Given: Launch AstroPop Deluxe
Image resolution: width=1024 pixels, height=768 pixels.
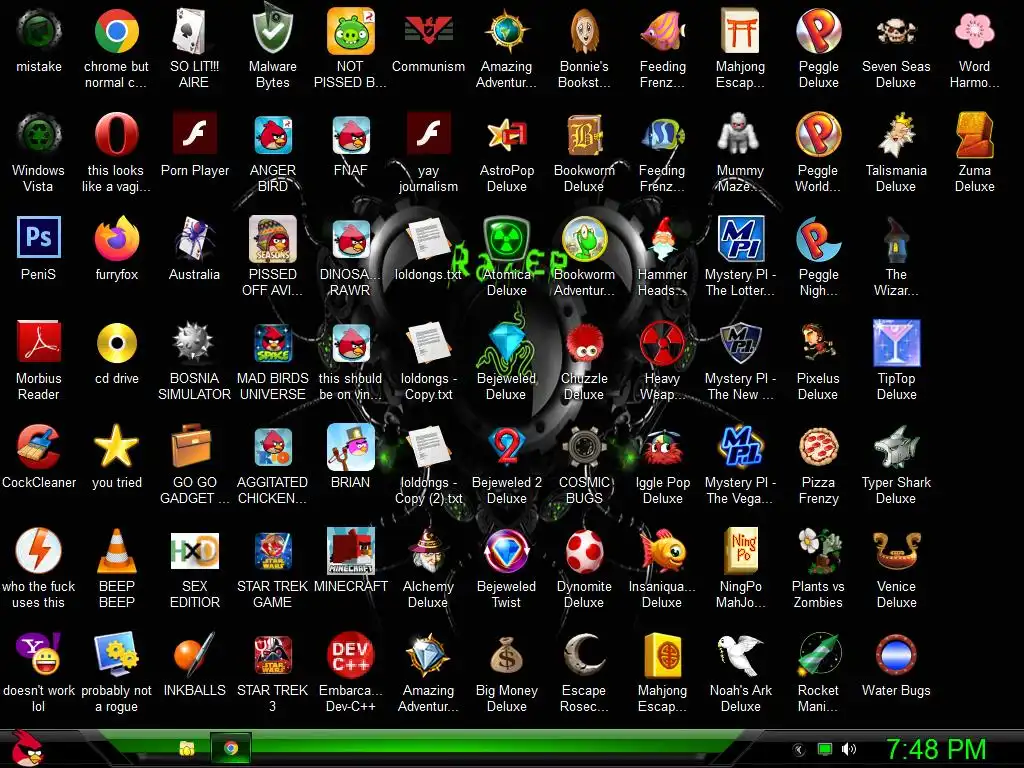Looking at the screenshot, I should 506,135.
